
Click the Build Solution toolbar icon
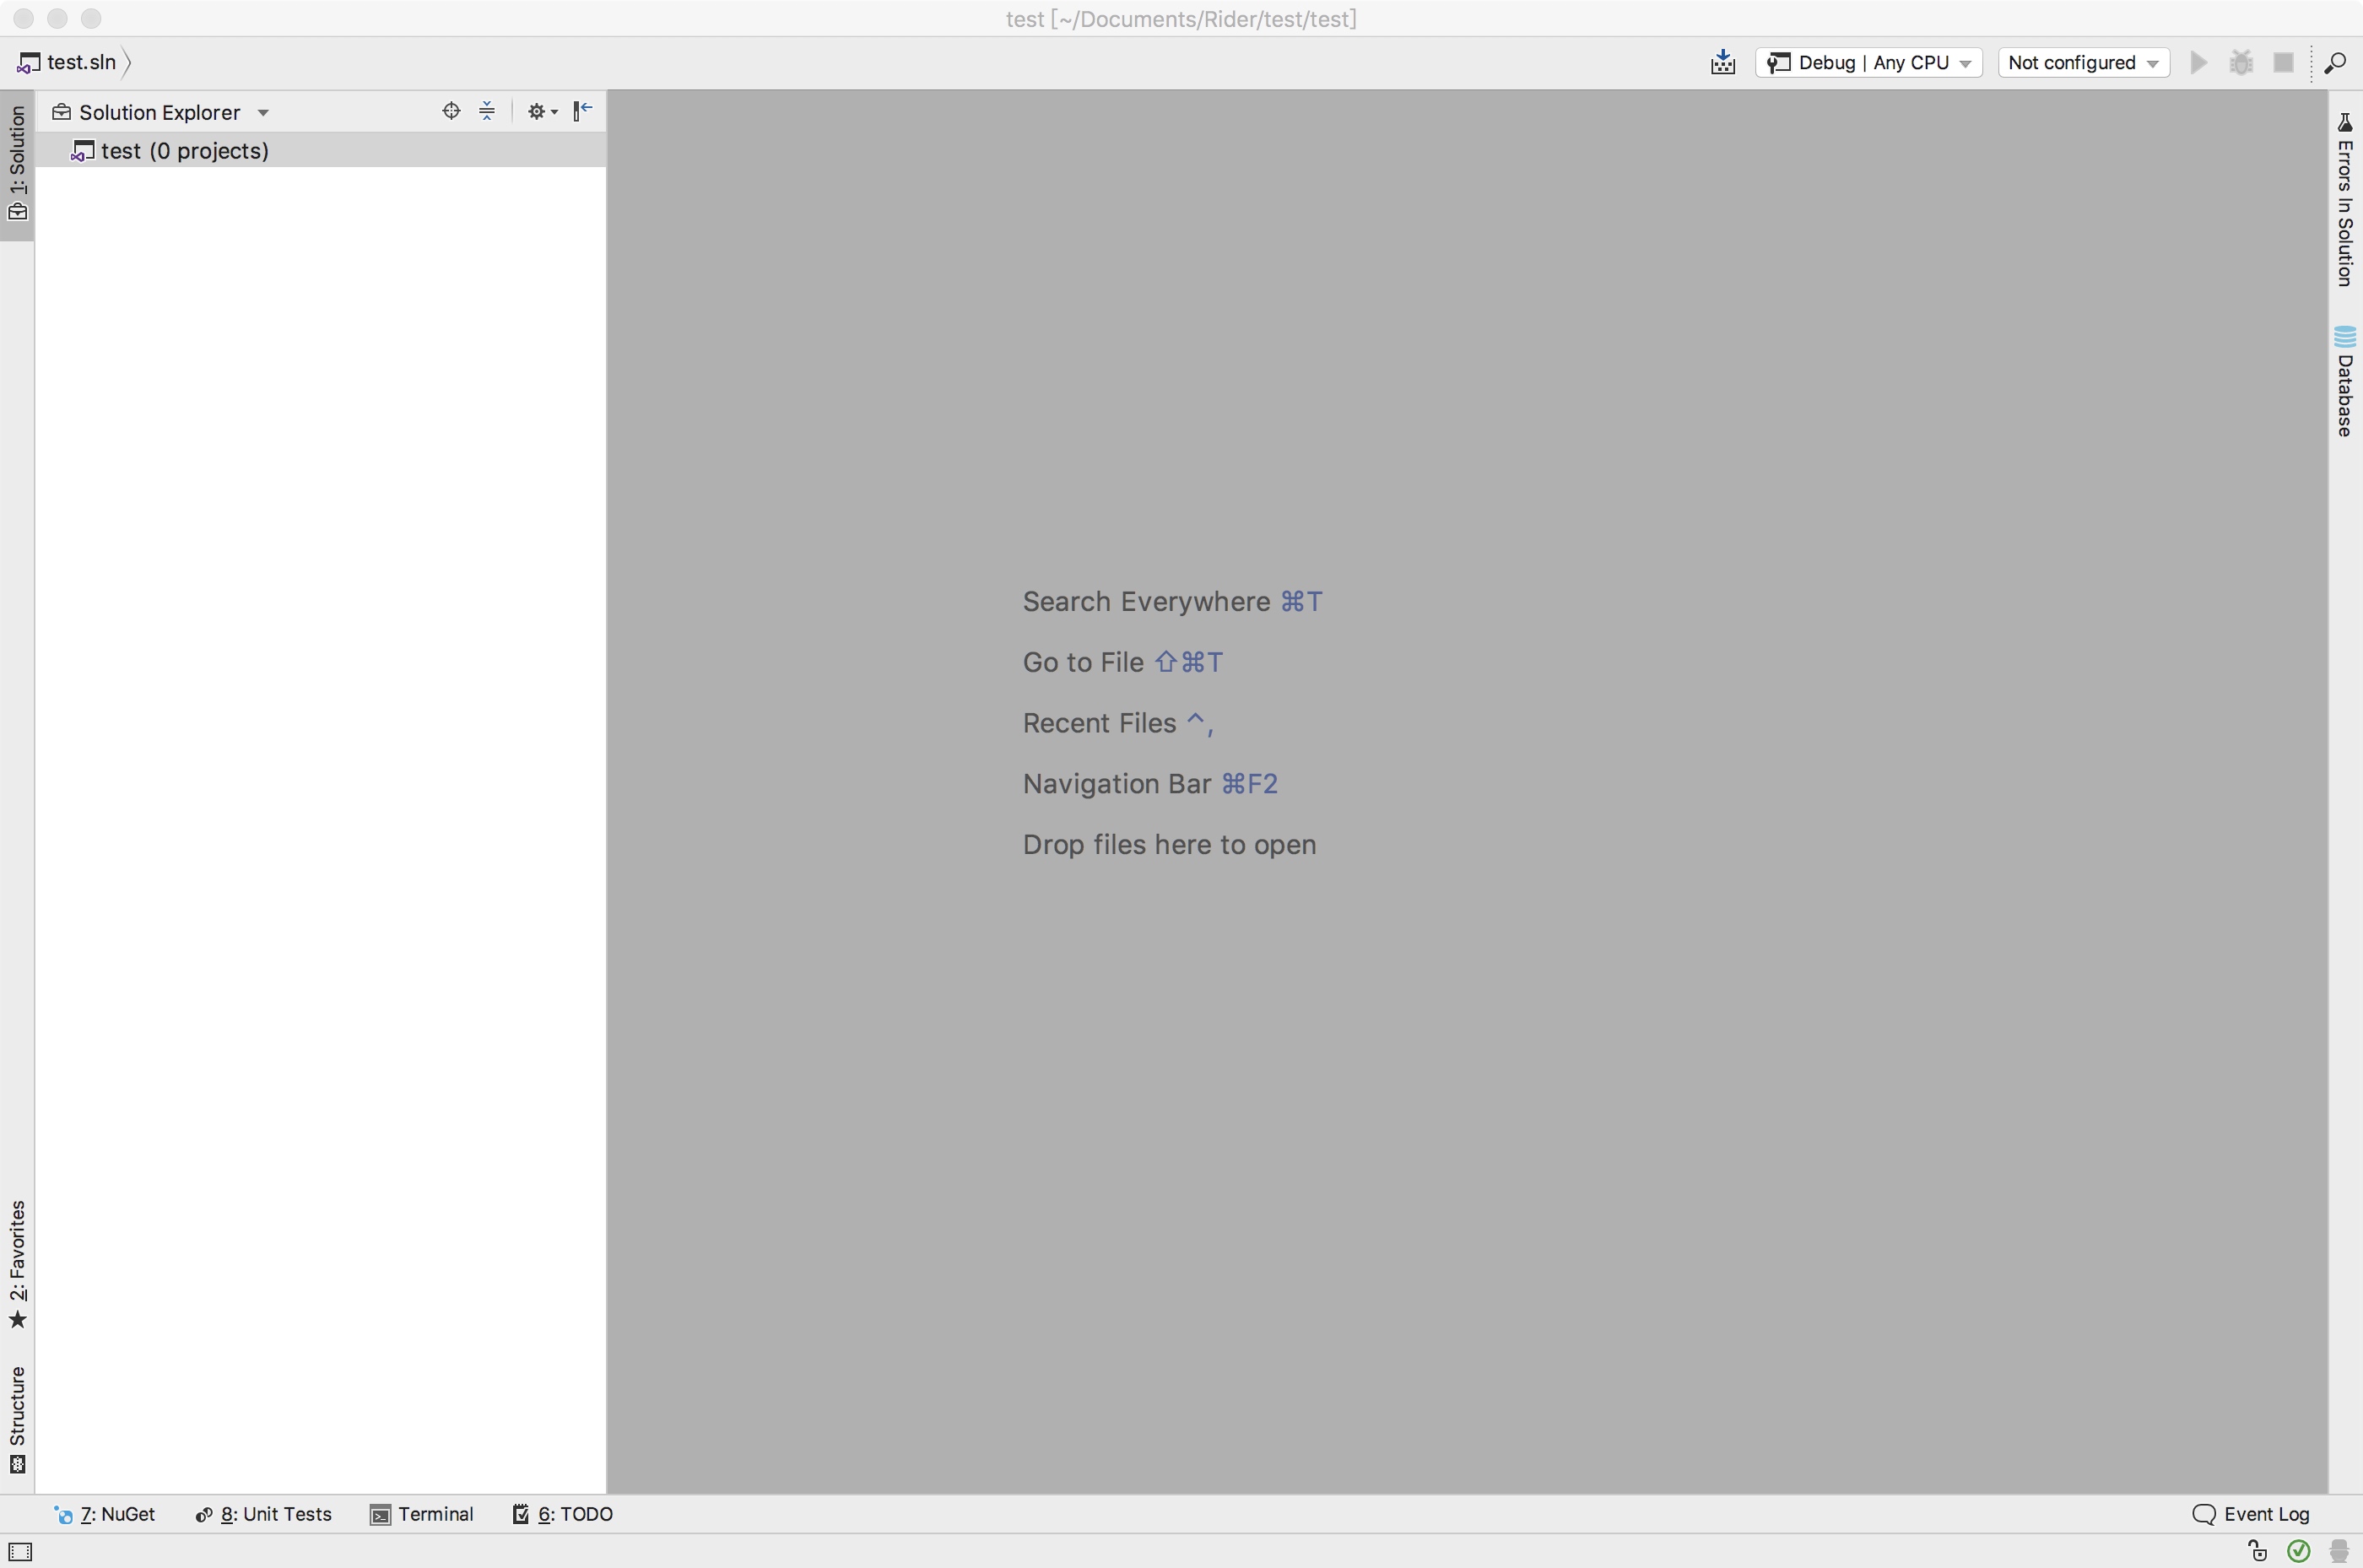[x=1722, y=62]
